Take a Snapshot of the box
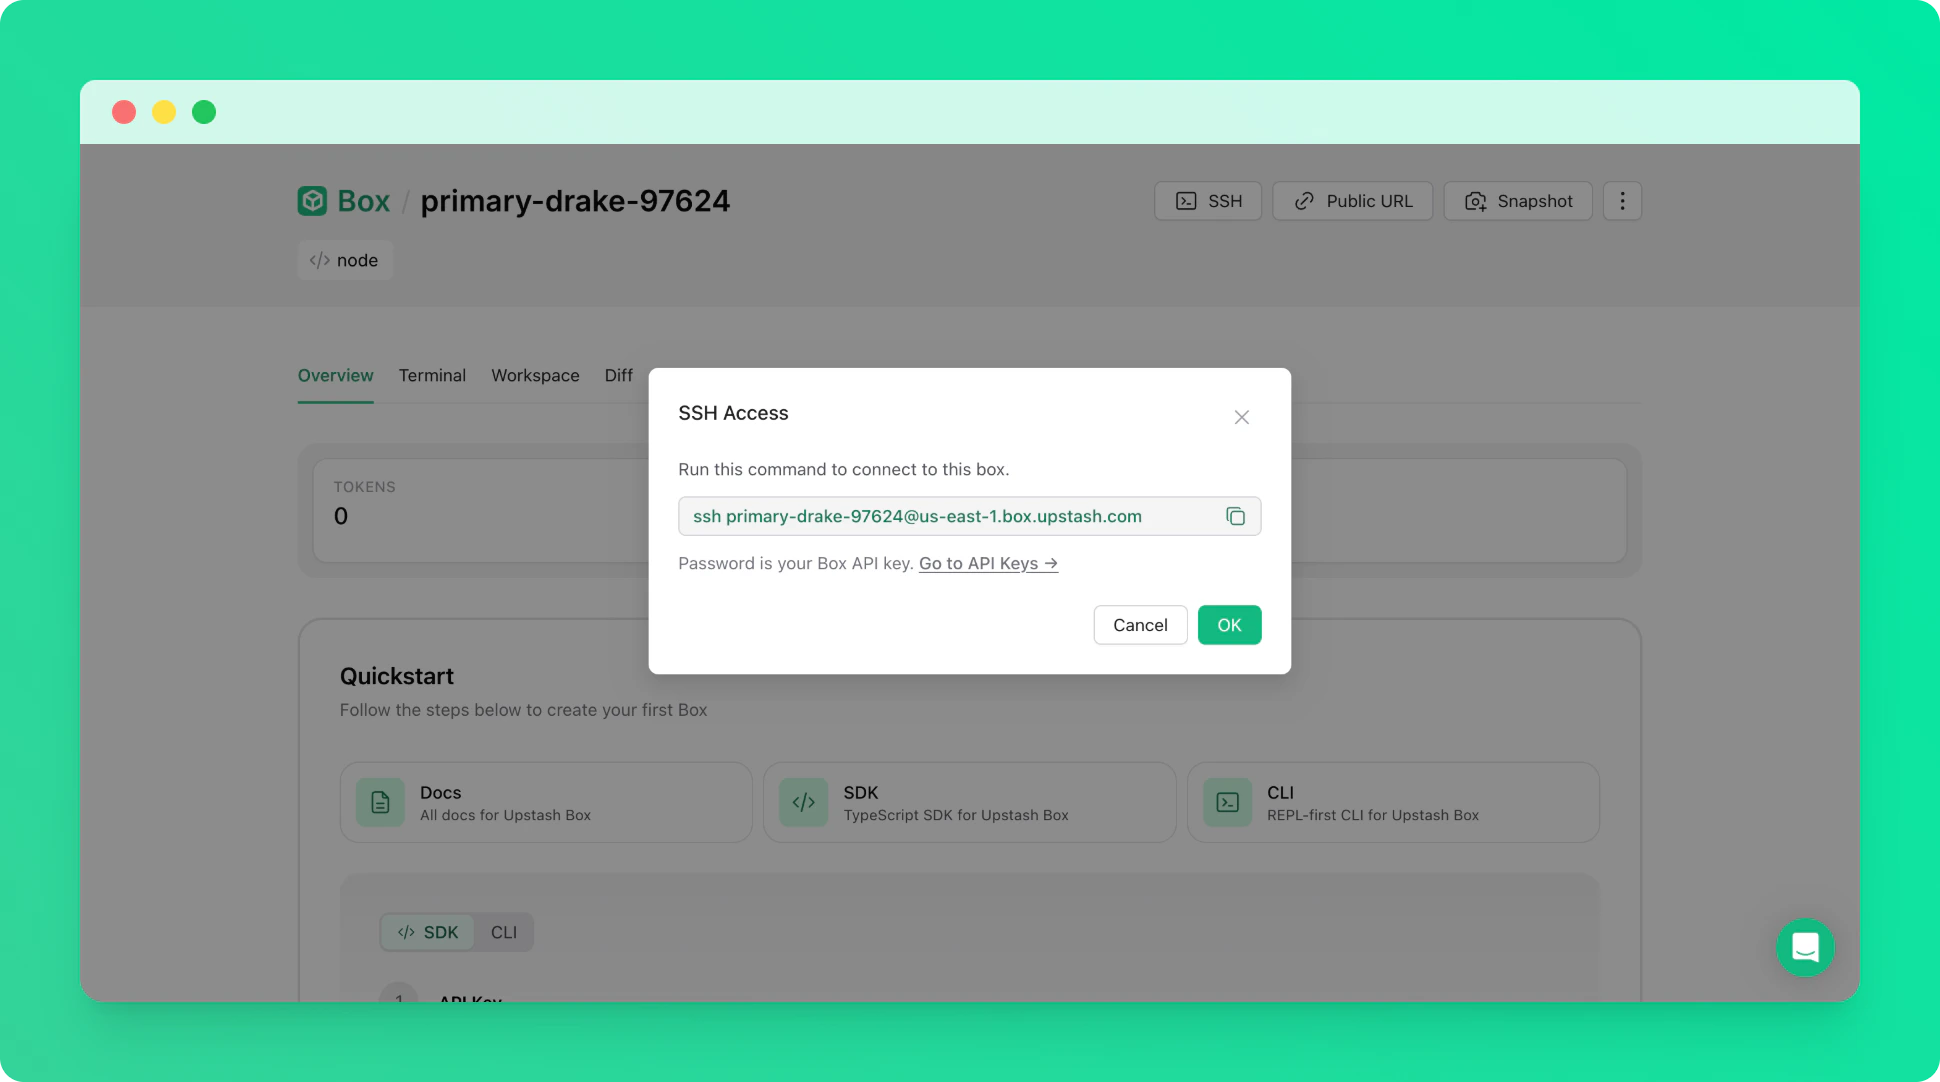This screenshot has height=1082, width=1940. [1517, 201]
